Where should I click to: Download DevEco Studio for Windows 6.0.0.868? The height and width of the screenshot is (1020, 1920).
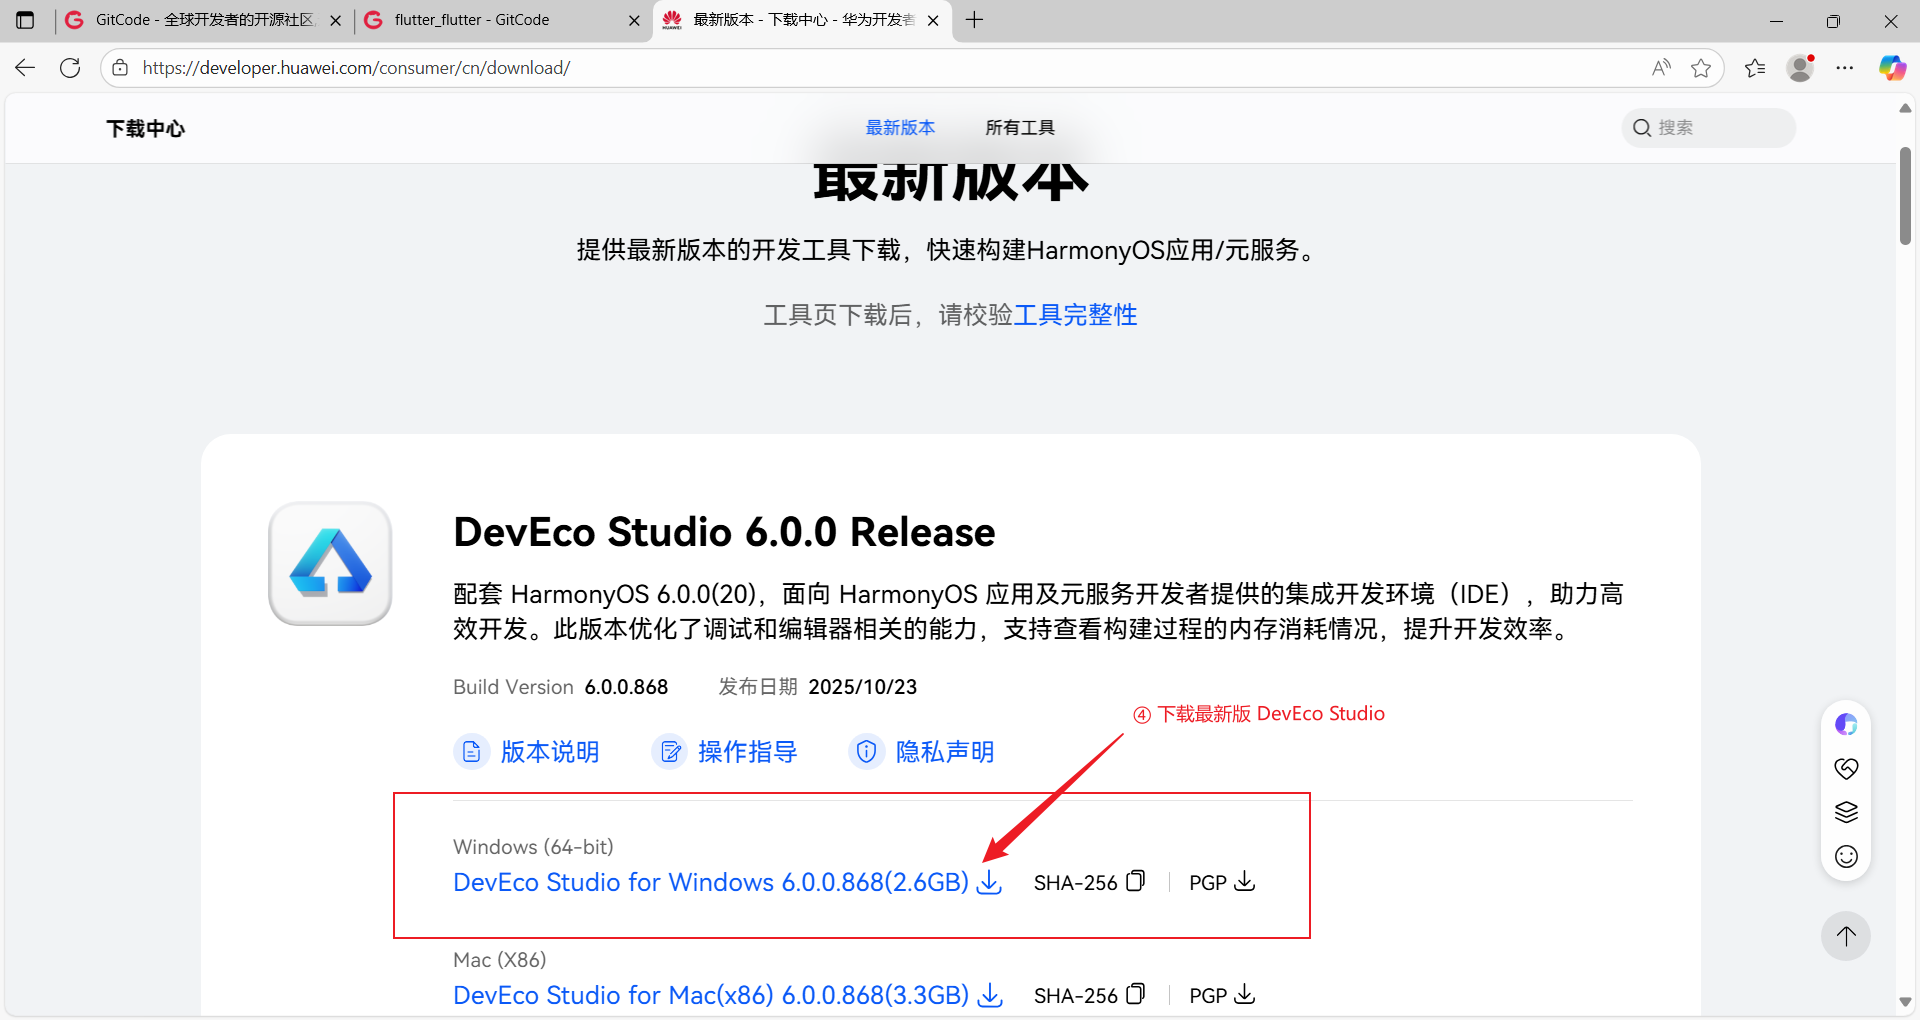coord(711,882)
